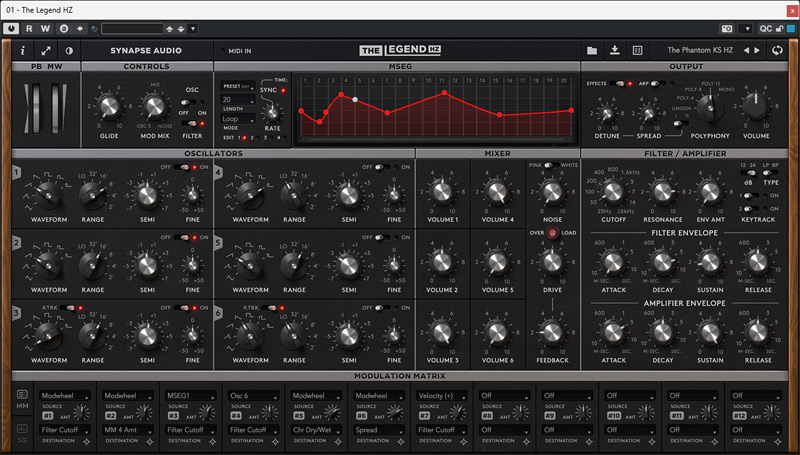Open the preset list grid icon
The image size is (800, 455).
coord(637,50)
